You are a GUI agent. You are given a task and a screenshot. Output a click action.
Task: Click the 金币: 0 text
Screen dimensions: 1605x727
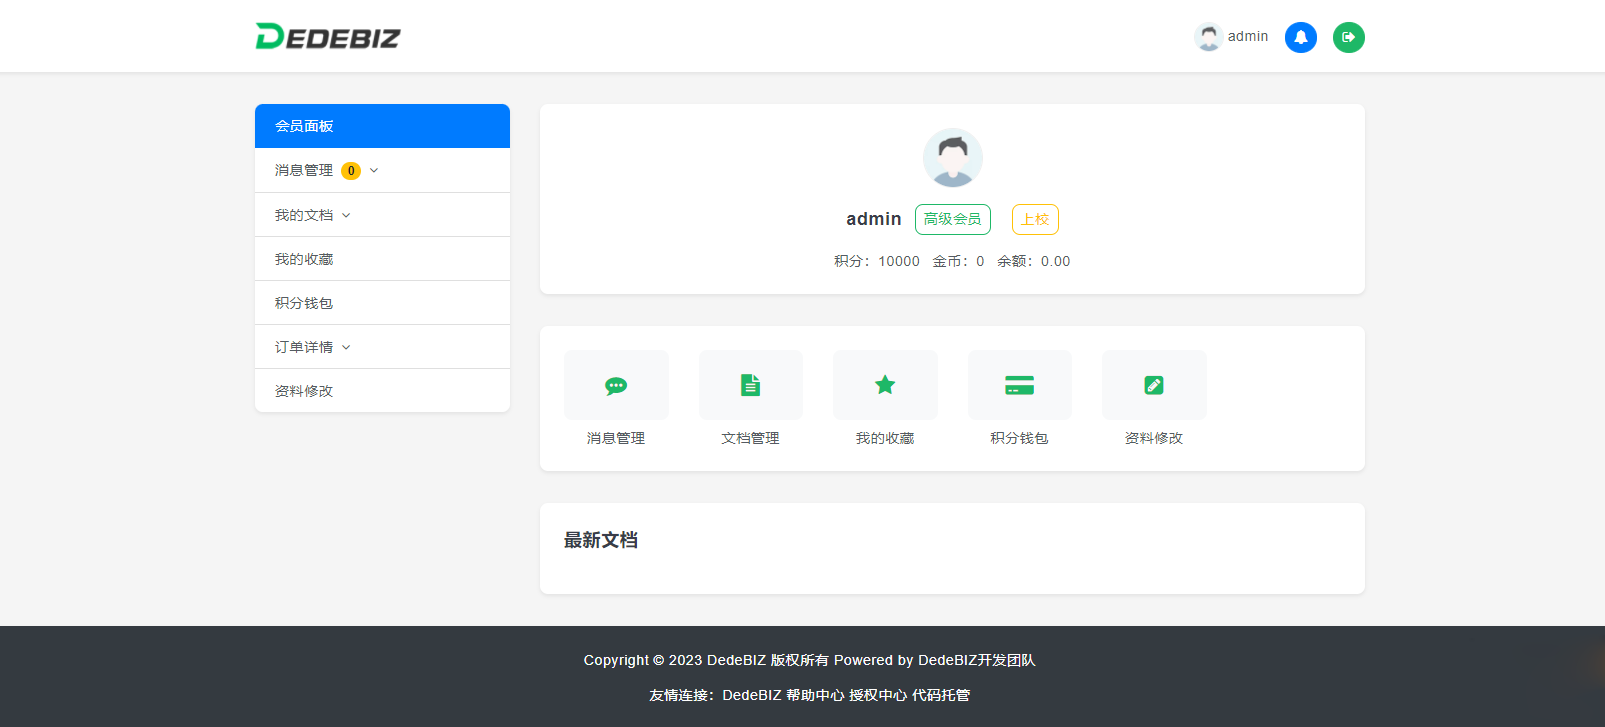click(x=958, y=261)
